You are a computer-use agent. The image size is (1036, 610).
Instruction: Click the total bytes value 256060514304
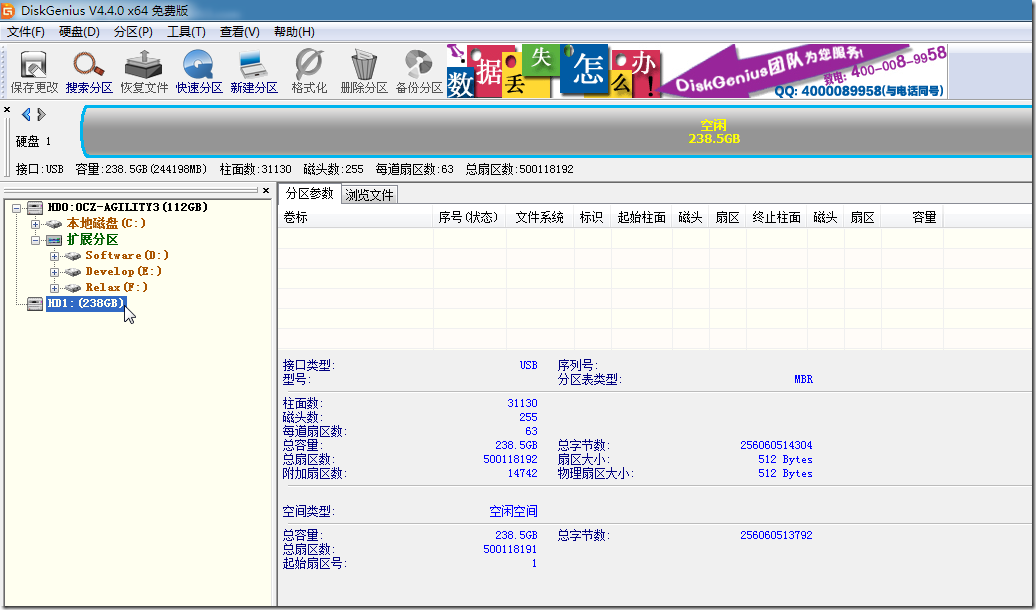(776, 445)
